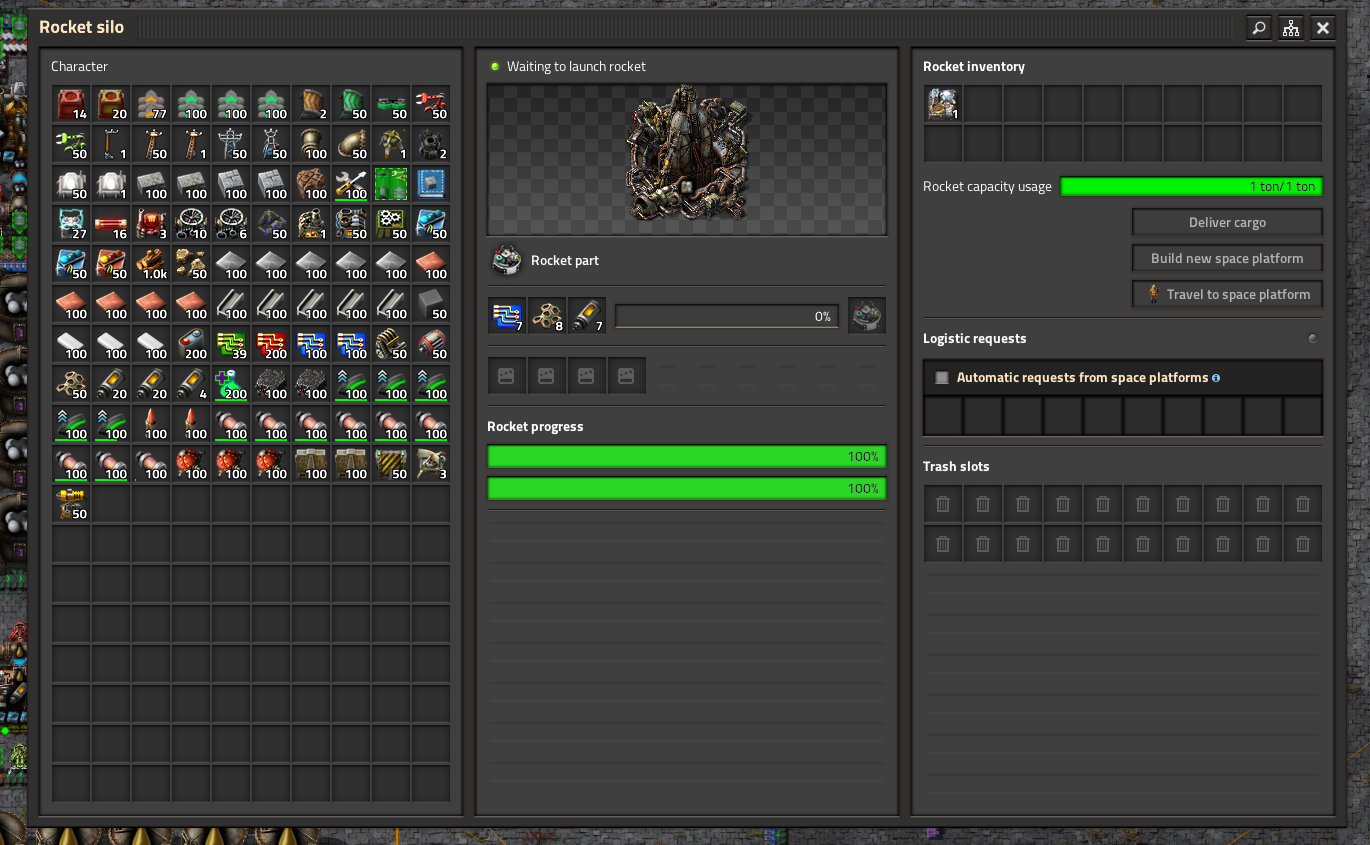Select green inserter stack of 50
This screenshot has width=1370, height=845.
[x=71, y=144]
